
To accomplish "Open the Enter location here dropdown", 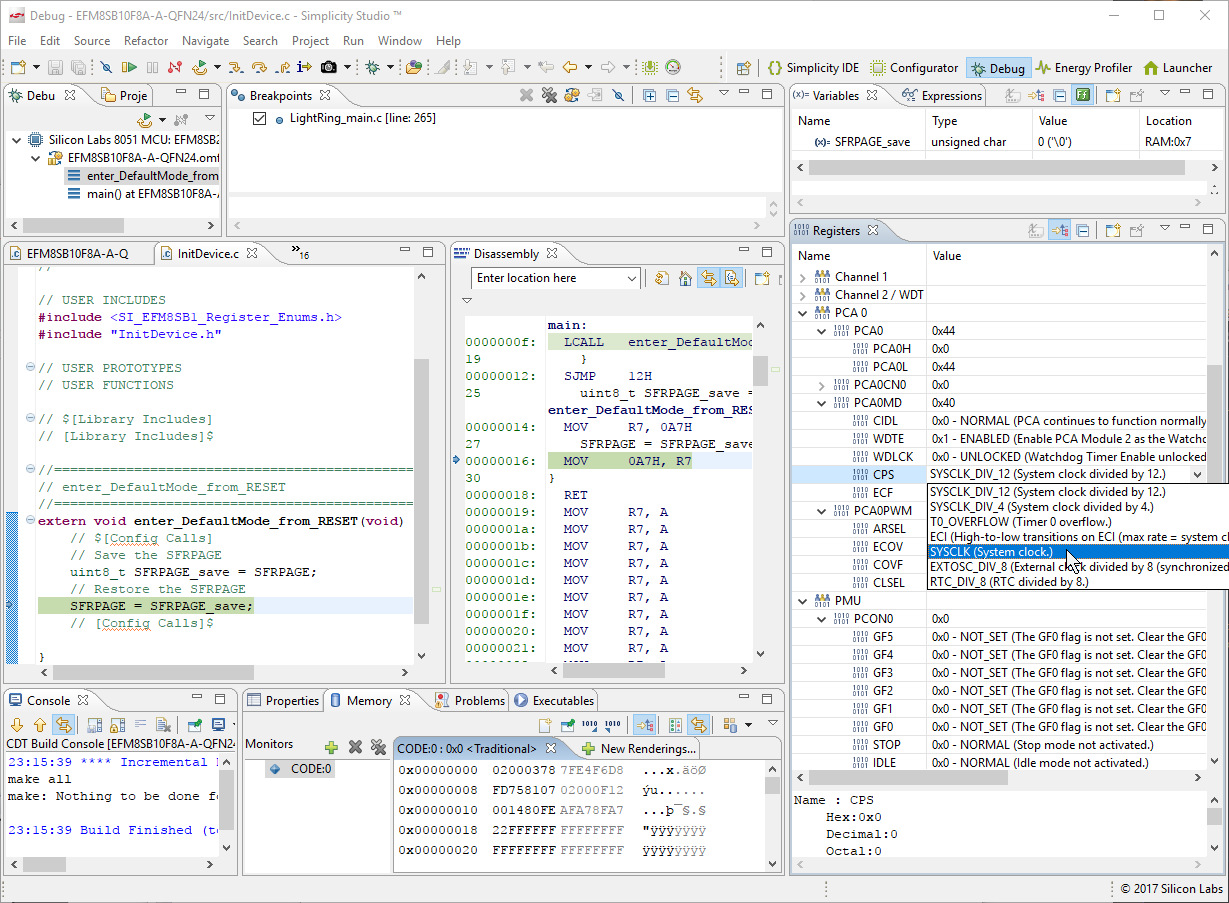I will (631, 279).
